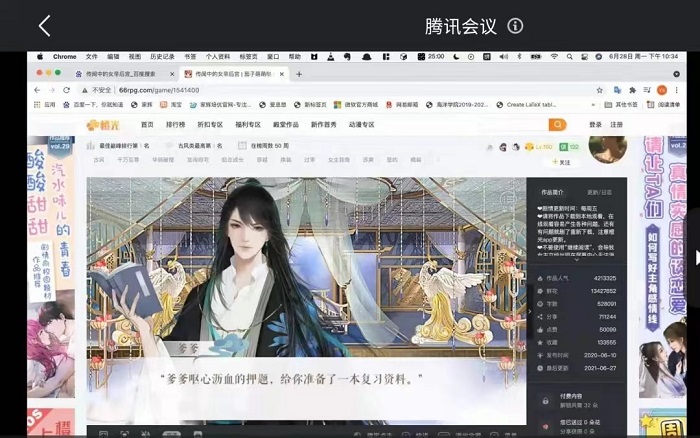
Task: Open the 应用 apps shortcut in bookmarks bar
Action: pyautogui.click(x=45, y=104)
